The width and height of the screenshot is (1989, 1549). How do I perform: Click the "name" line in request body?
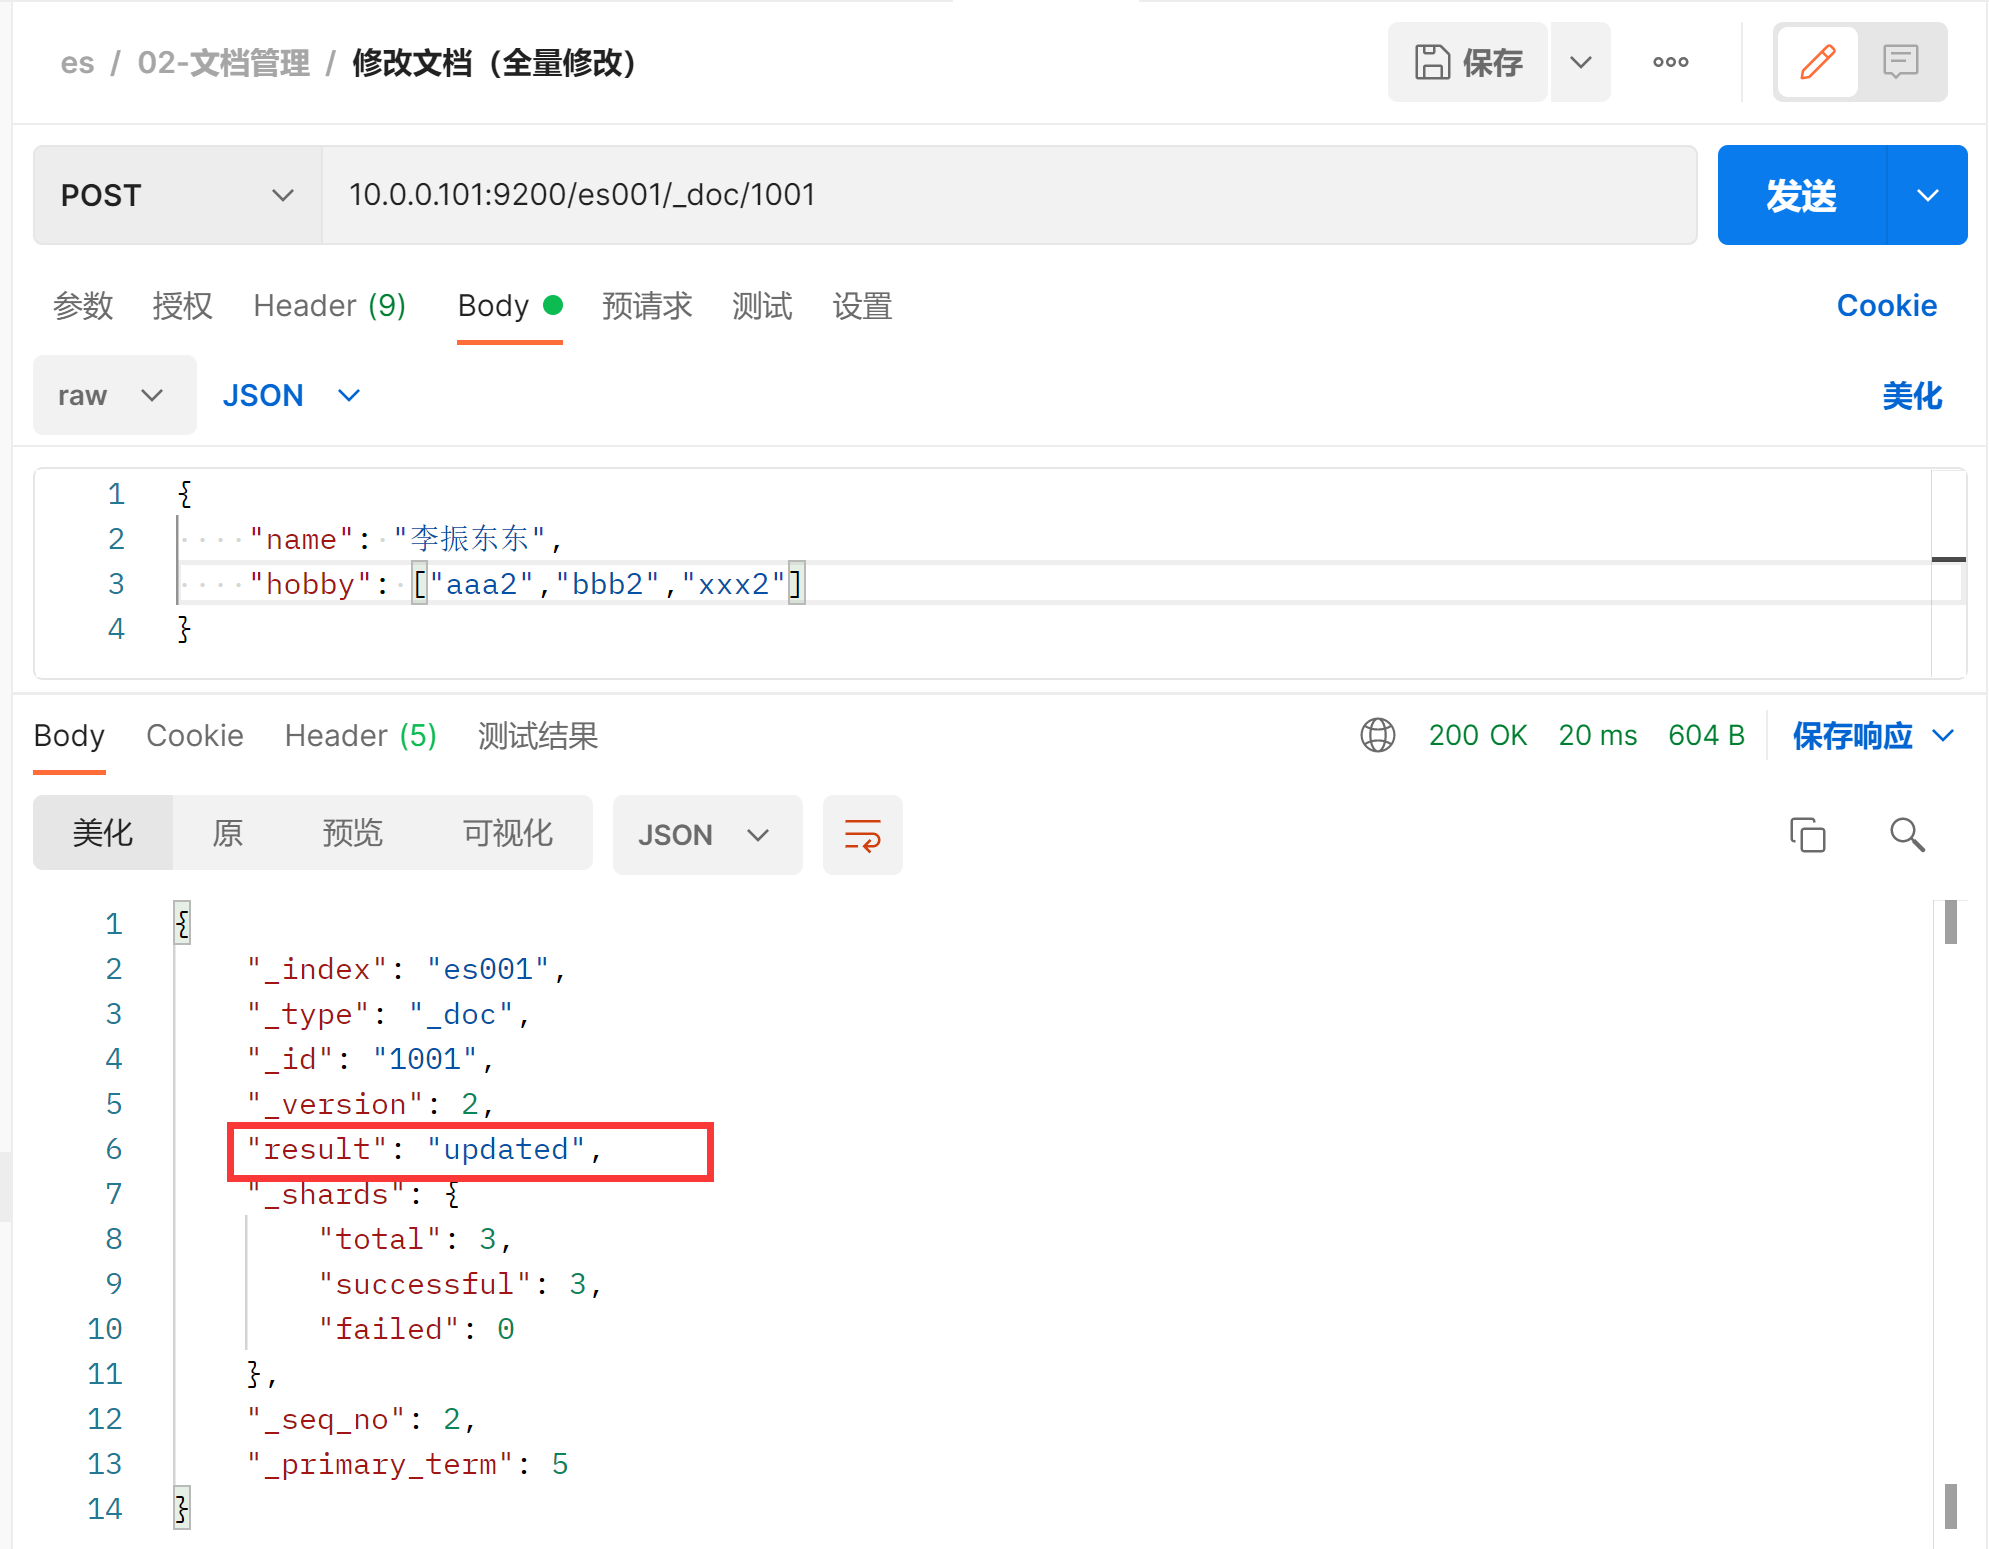click(x=406, y=539)
